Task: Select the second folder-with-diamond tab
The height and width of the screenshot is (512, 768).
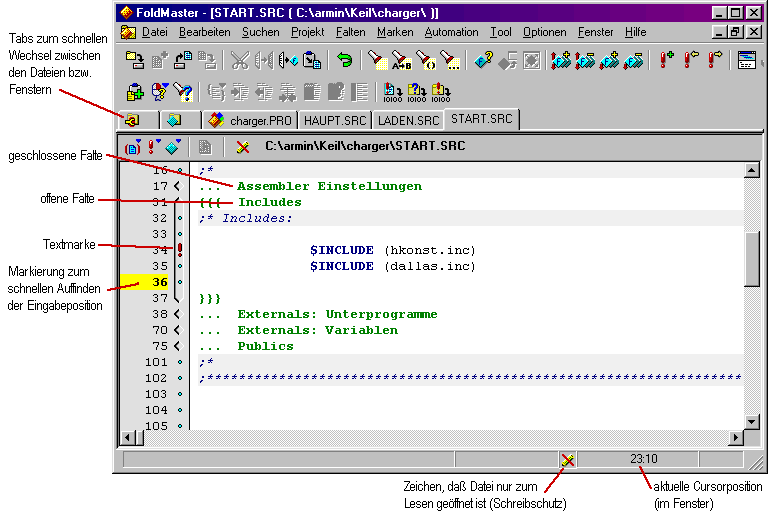Action: pyautogui.click(x=180, y=121)
